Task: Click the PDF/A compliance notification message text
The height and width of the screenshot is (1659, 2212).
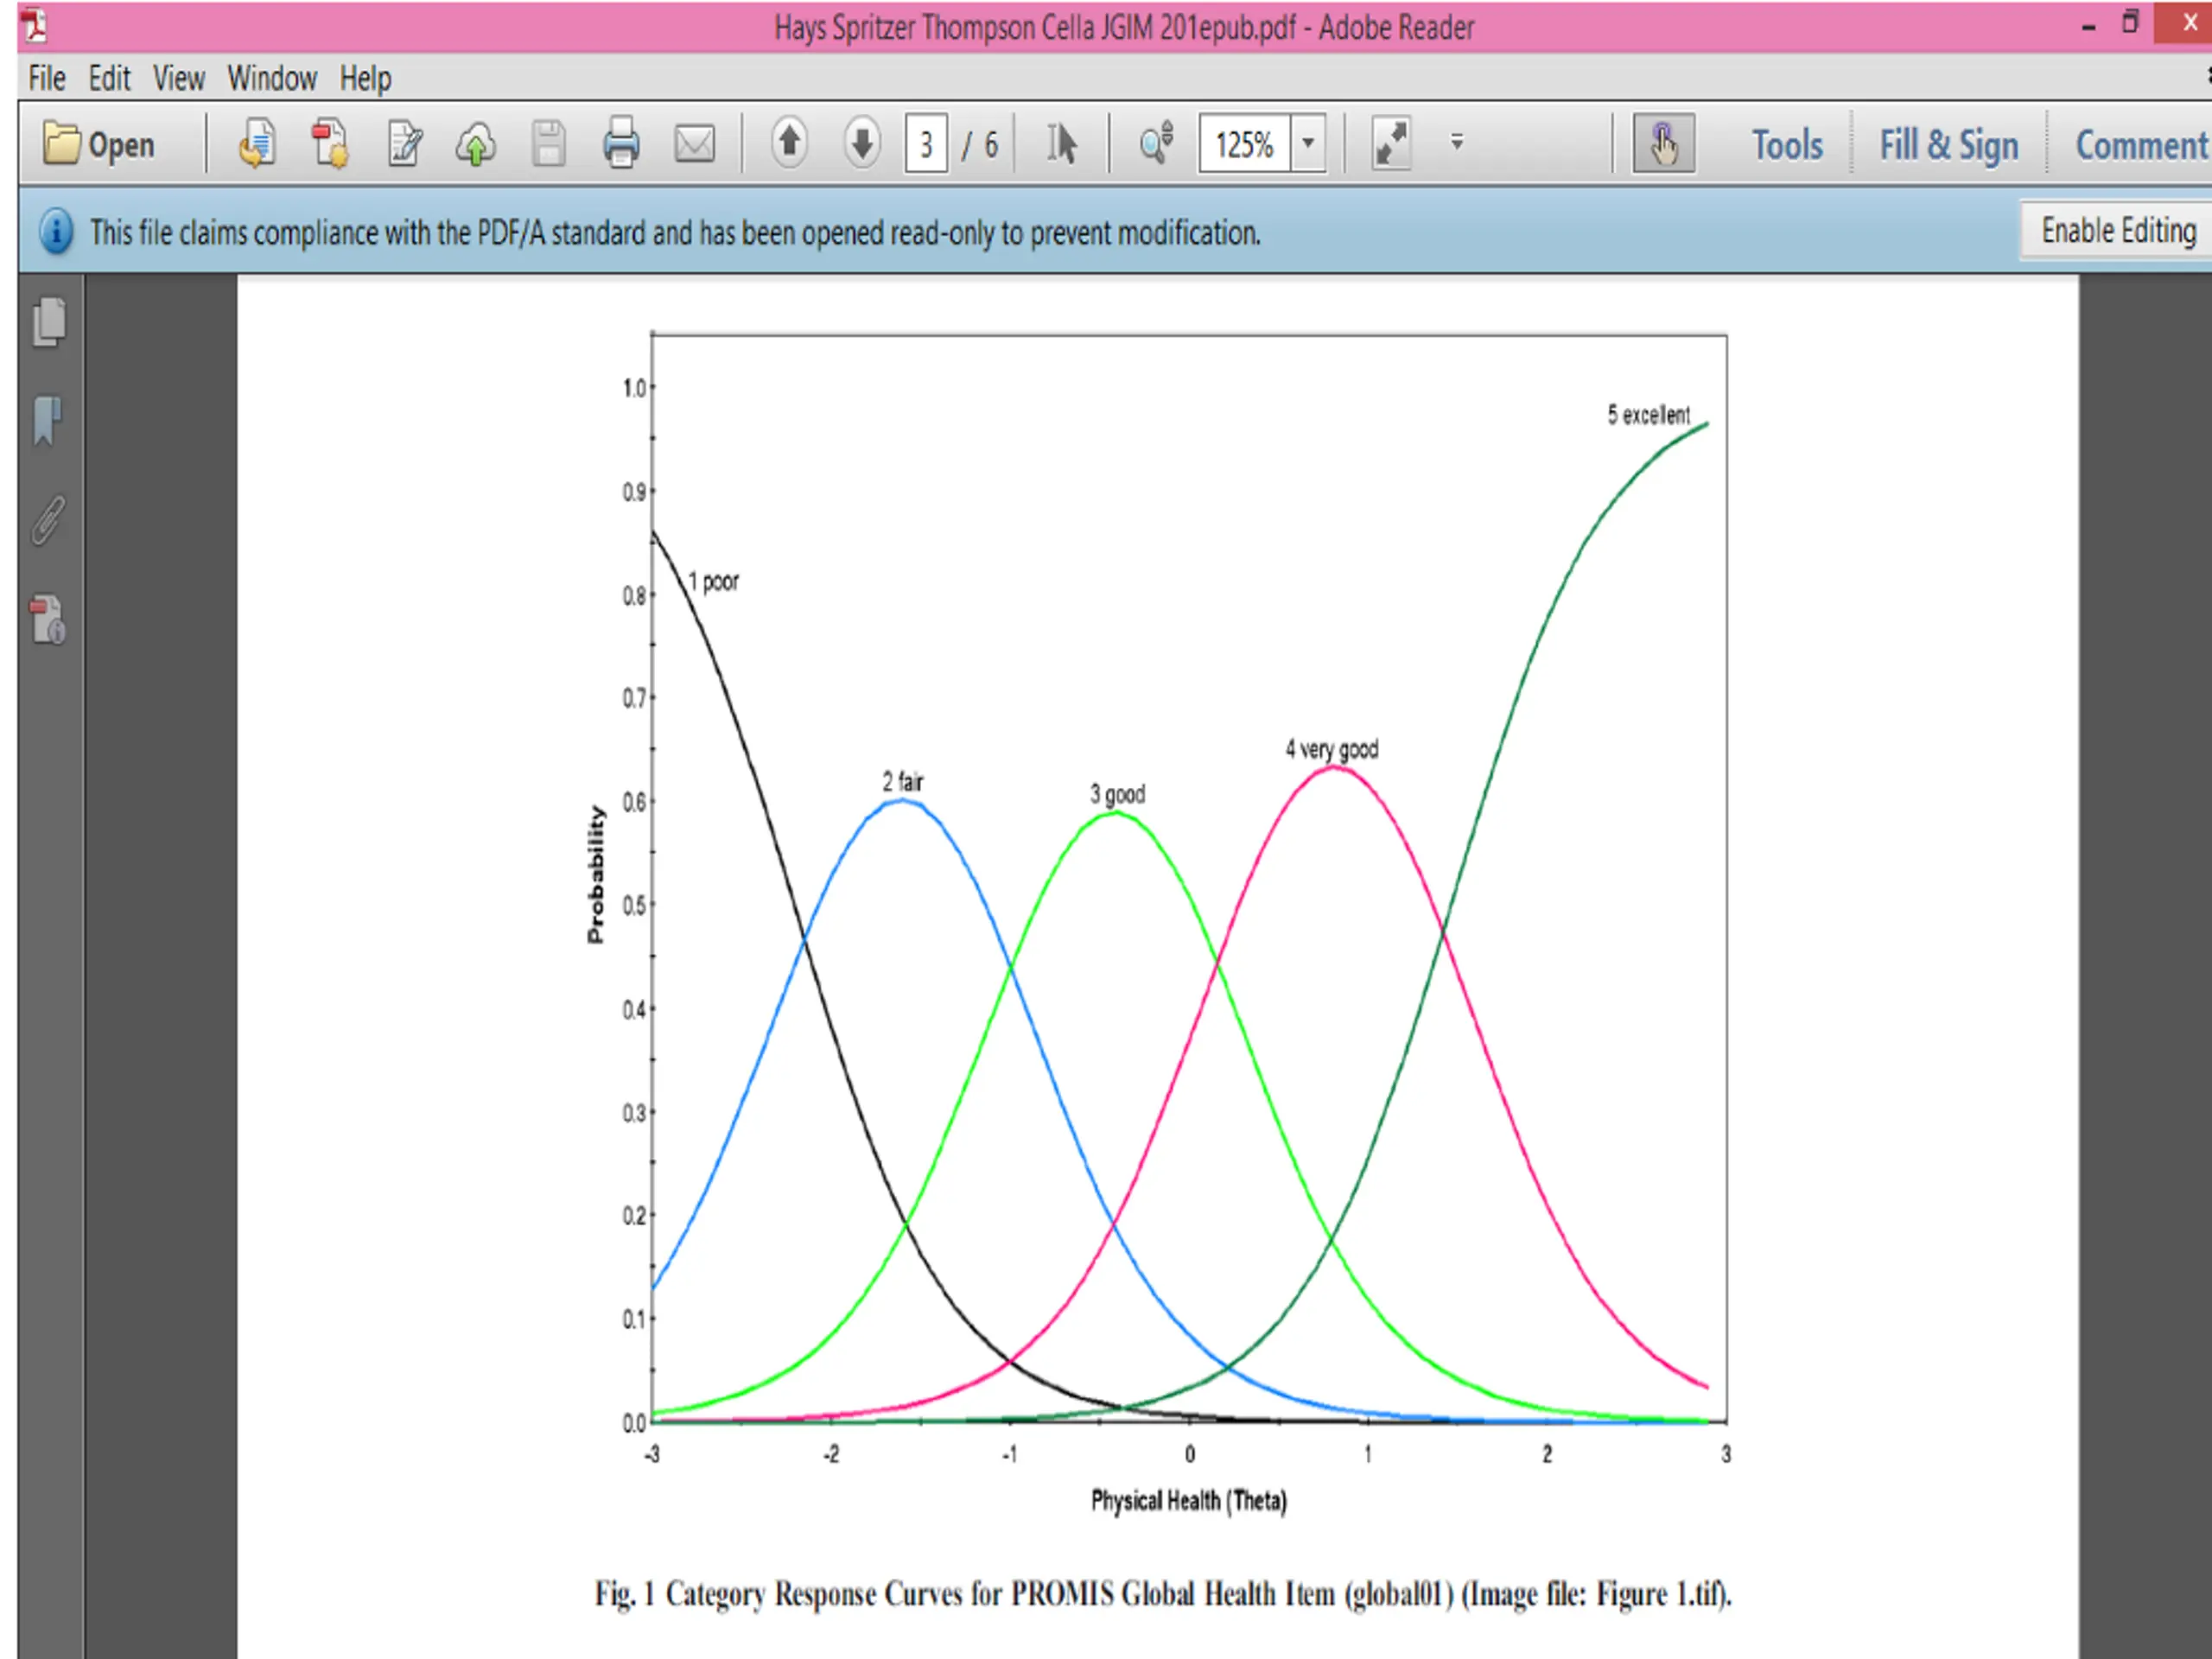Action: point(675,233)
